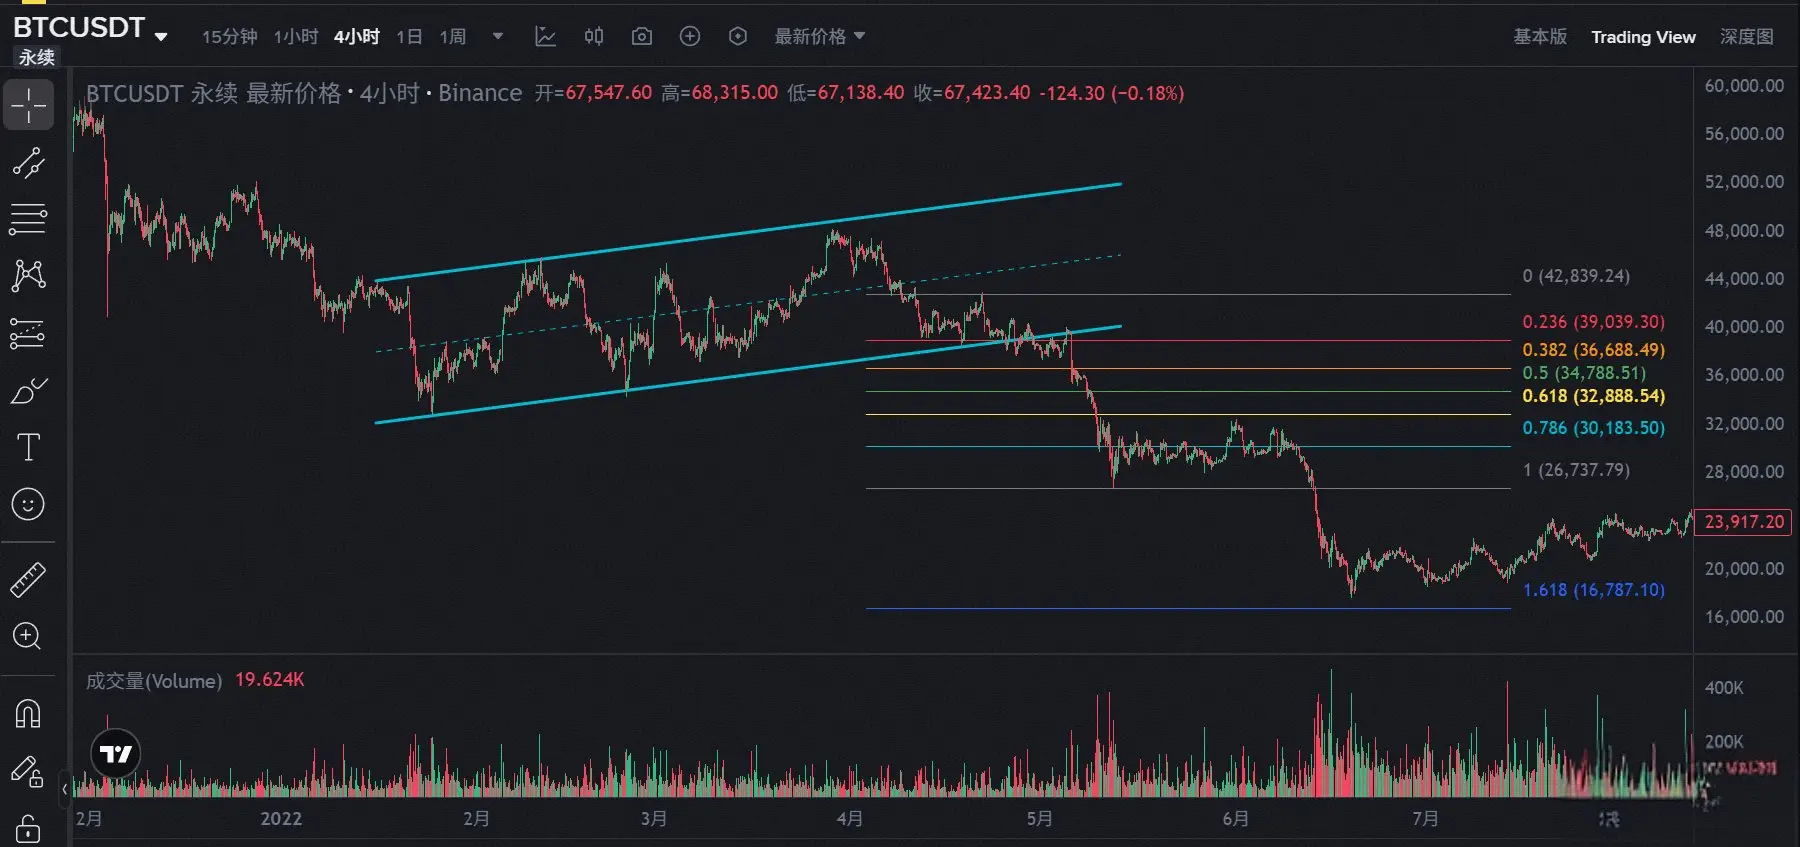Select the 4小时 interval
The height and width of the screenshot is (847, 1800).
click(x=357, y=37)
